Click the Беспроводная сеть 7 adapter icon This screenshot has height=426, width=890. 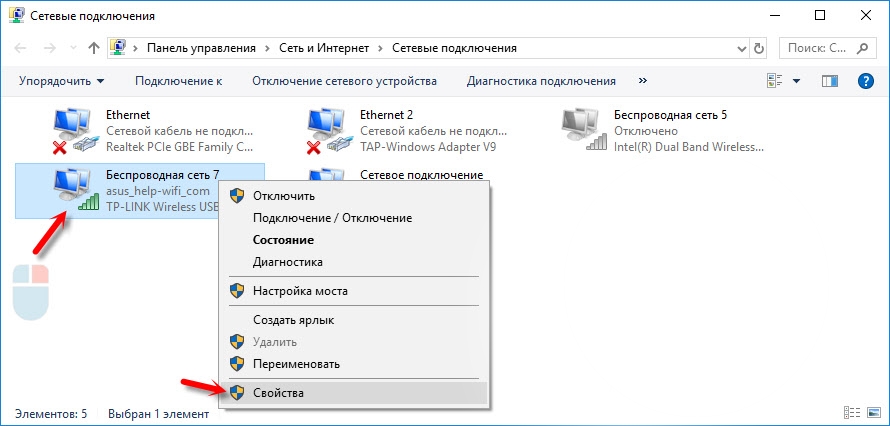74,190
